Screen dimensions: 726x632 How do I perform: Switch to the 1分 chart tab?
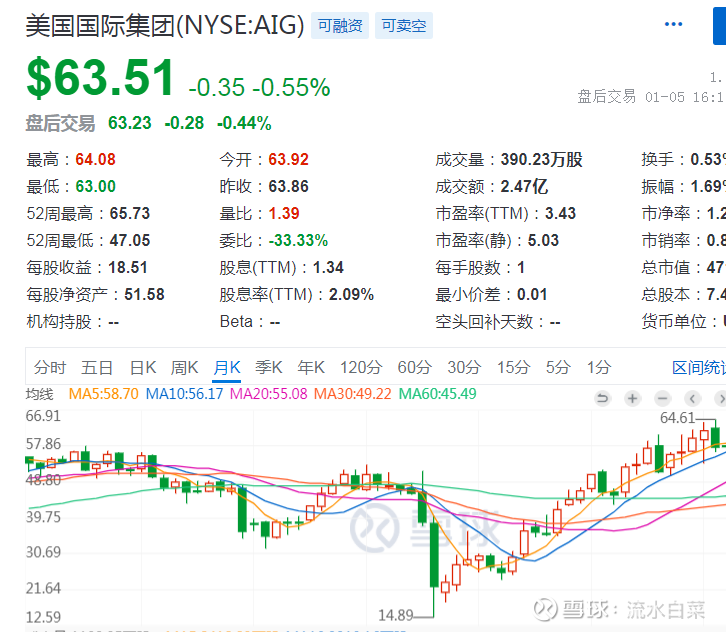(x=599, y=368)
